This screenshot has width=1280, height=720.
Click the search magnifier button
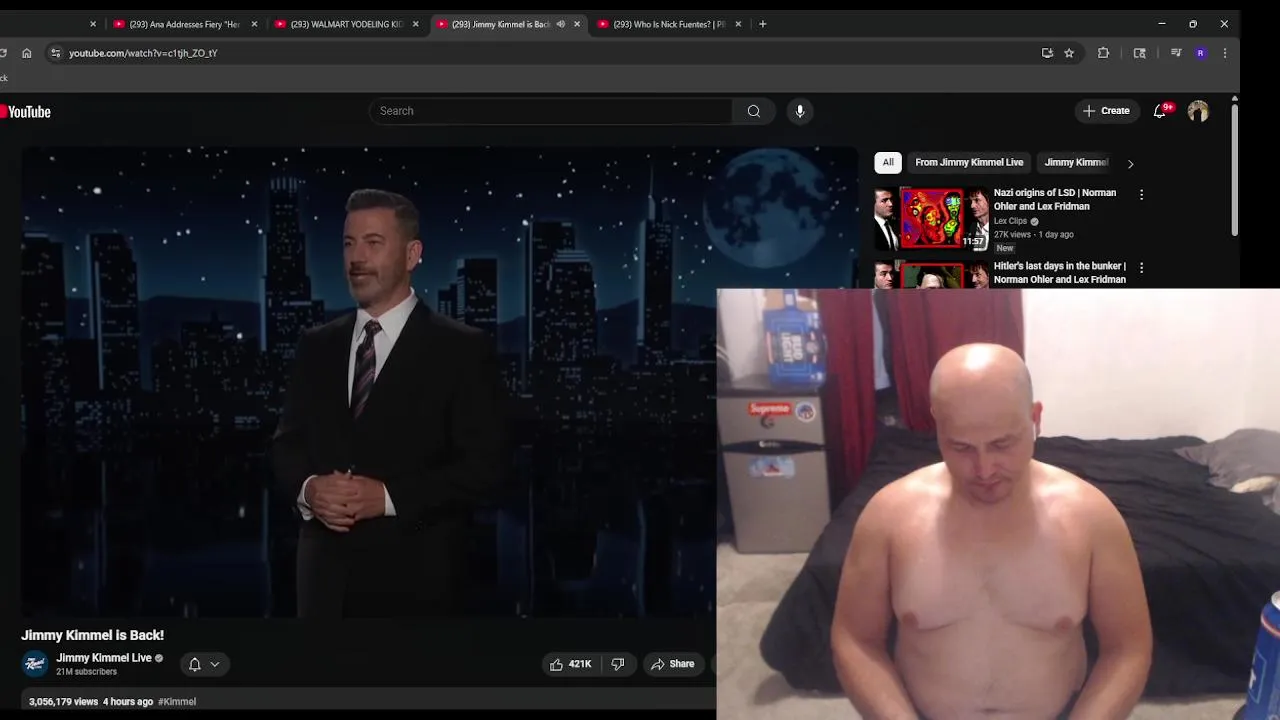pyautogui.click(x=754, y=111)
